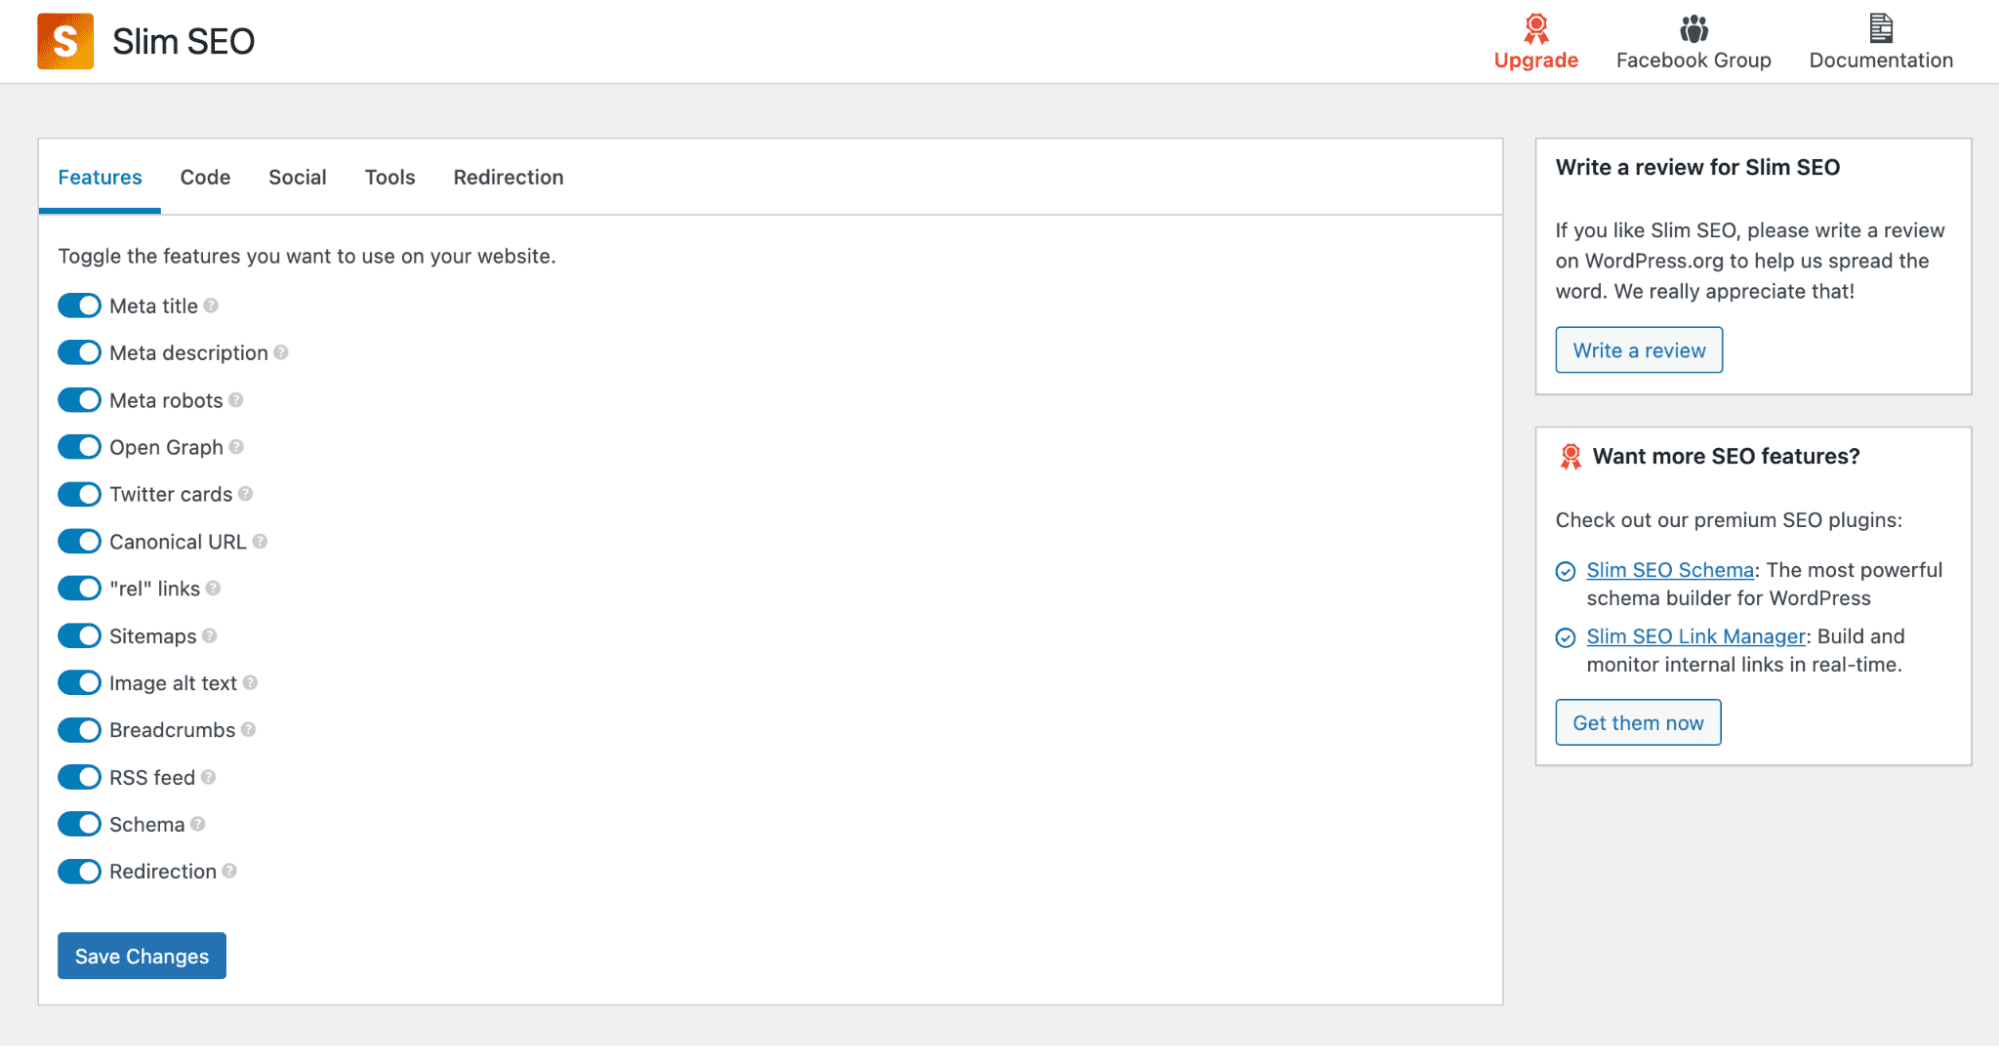Image resolution: width=1999 pixels, height=1047 pixels.
Task: Switch to the Code tab
Action: tap(205, 177)
